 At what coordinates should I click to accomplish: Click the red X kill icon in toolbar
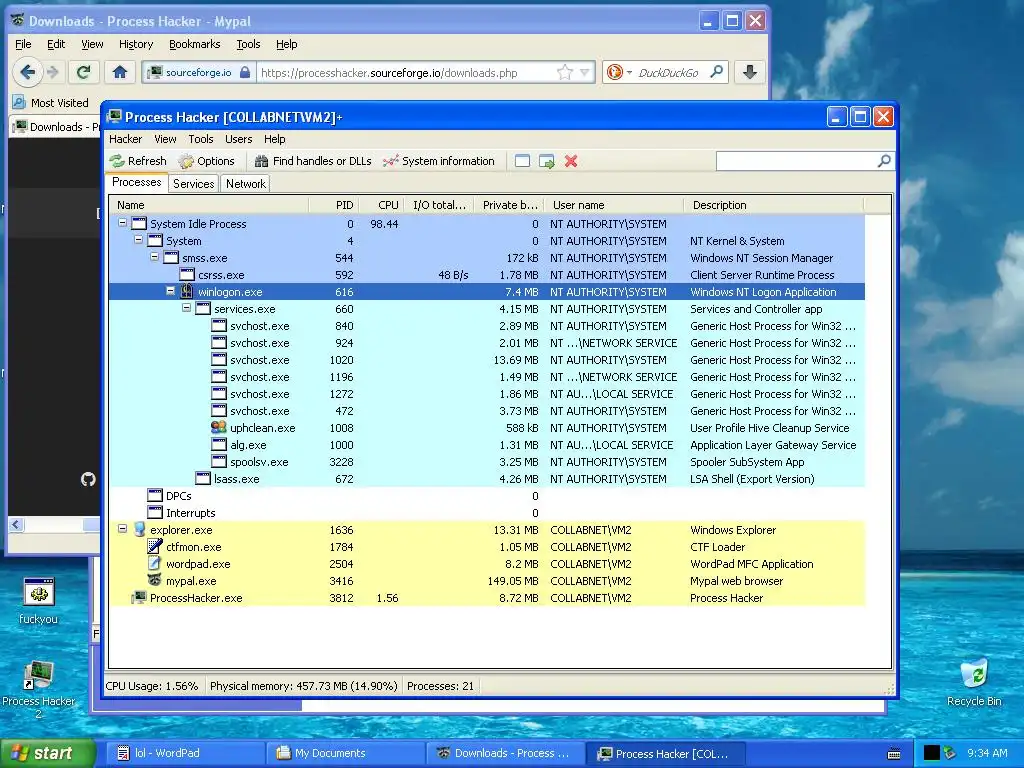pos(571,161)
